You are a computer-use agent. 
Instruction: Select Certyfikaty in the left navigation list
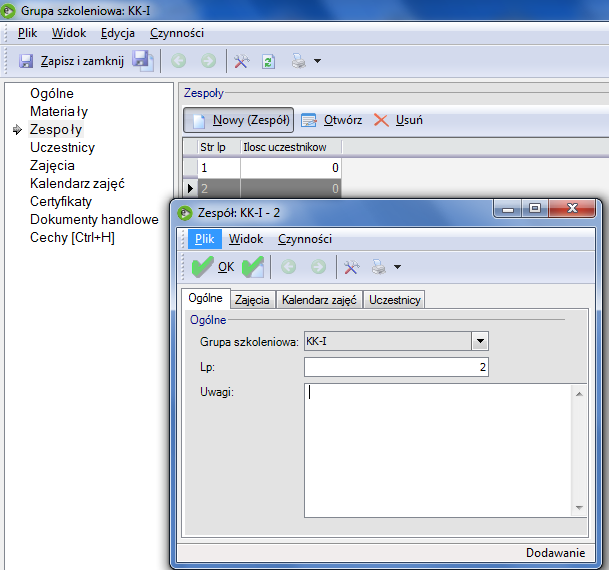pyautogui.click(x=61, y=201)
